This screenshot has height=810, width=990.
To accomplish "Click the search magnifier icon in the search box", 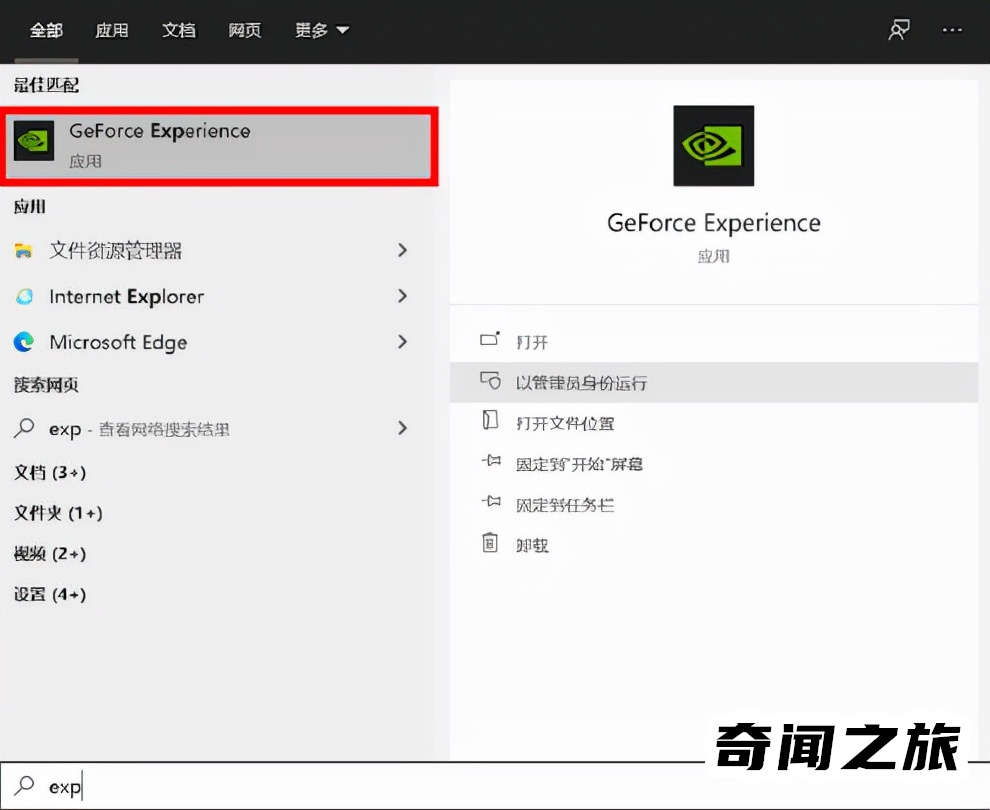I will [x=24, y=785].
